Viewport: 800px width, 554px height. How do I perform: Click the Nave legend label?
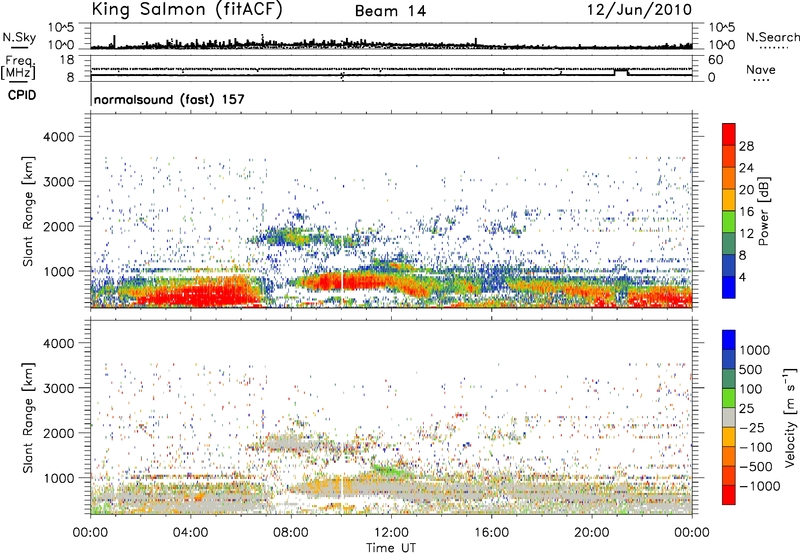[x=761, y=70]
